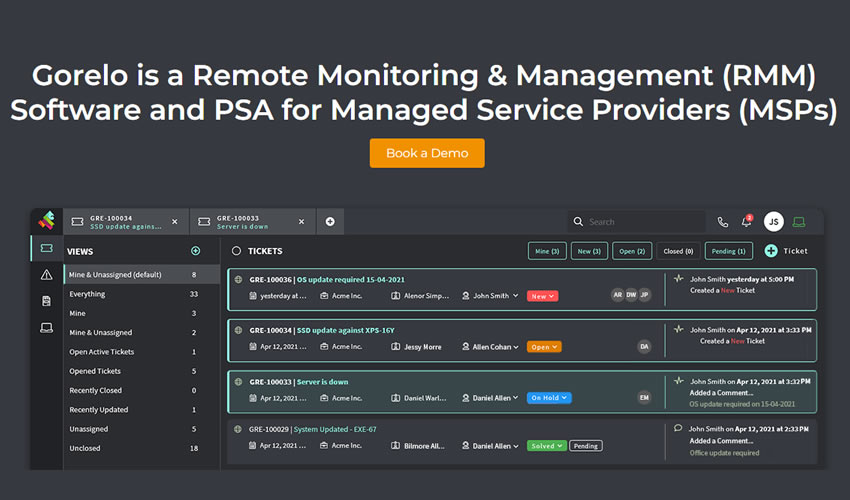
Task: Open the red New status dropdown
Action: [543, 296]
